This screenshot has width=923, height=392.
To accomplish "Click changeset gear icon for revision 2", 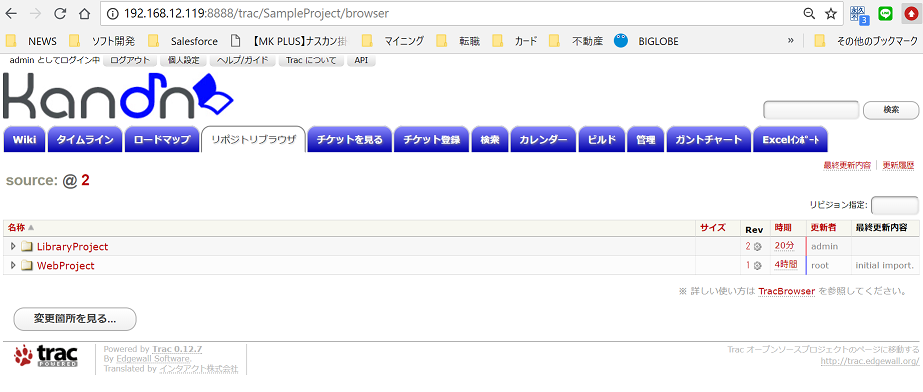I will [758, 247].
